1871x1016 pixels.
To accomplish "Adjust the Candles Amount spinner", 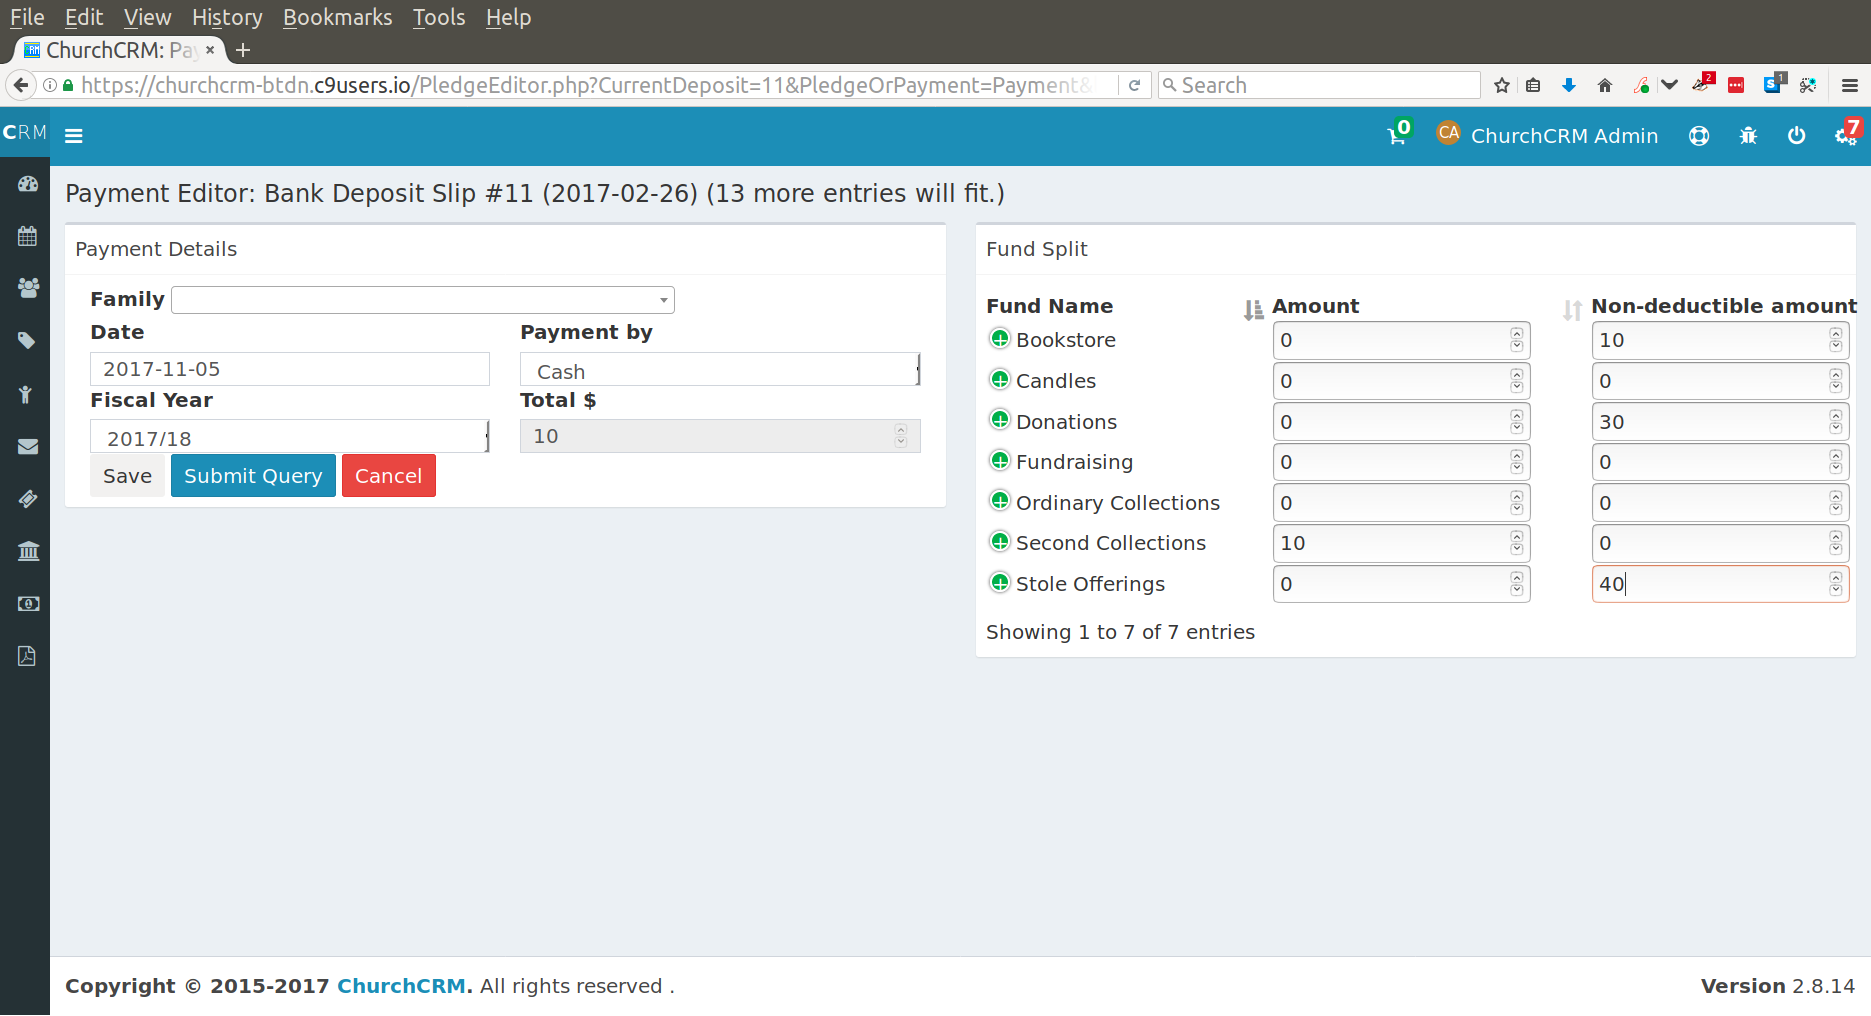I will 1517,381.
